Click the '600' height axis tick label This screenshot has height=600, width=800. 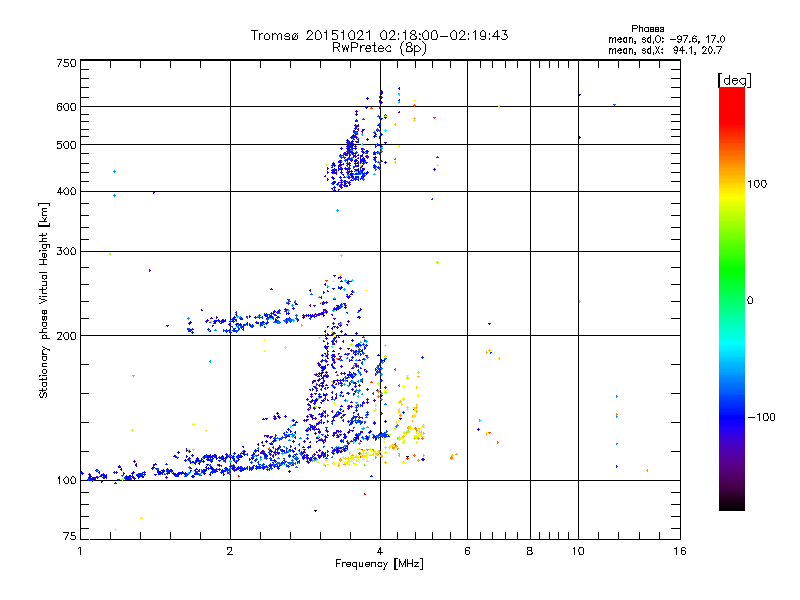pyautogui.click(x=66, y=107)
